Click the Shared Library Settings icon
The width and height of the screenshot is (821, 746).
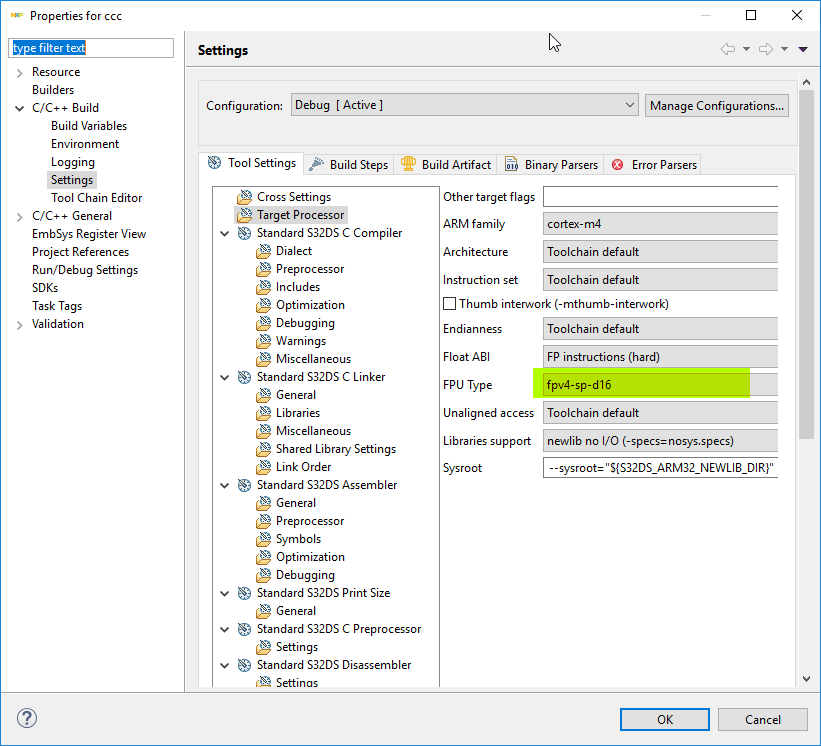[264, 449]
